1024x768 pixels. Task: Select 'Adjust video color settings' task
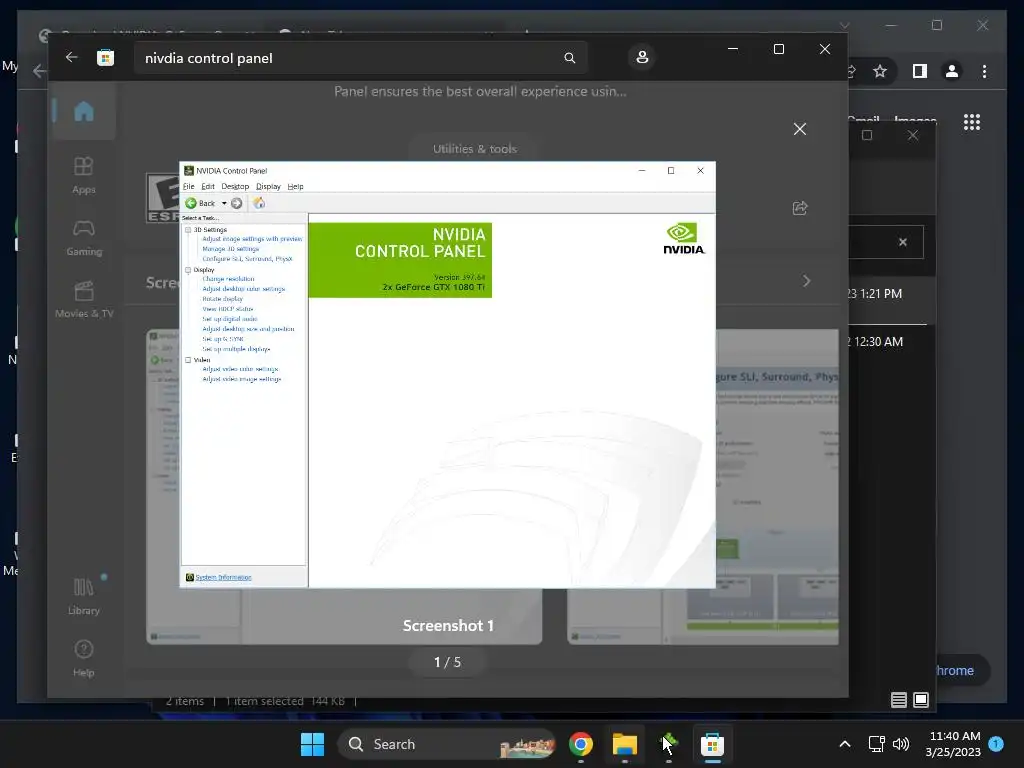pyautogui.click(x=240, y=369)
